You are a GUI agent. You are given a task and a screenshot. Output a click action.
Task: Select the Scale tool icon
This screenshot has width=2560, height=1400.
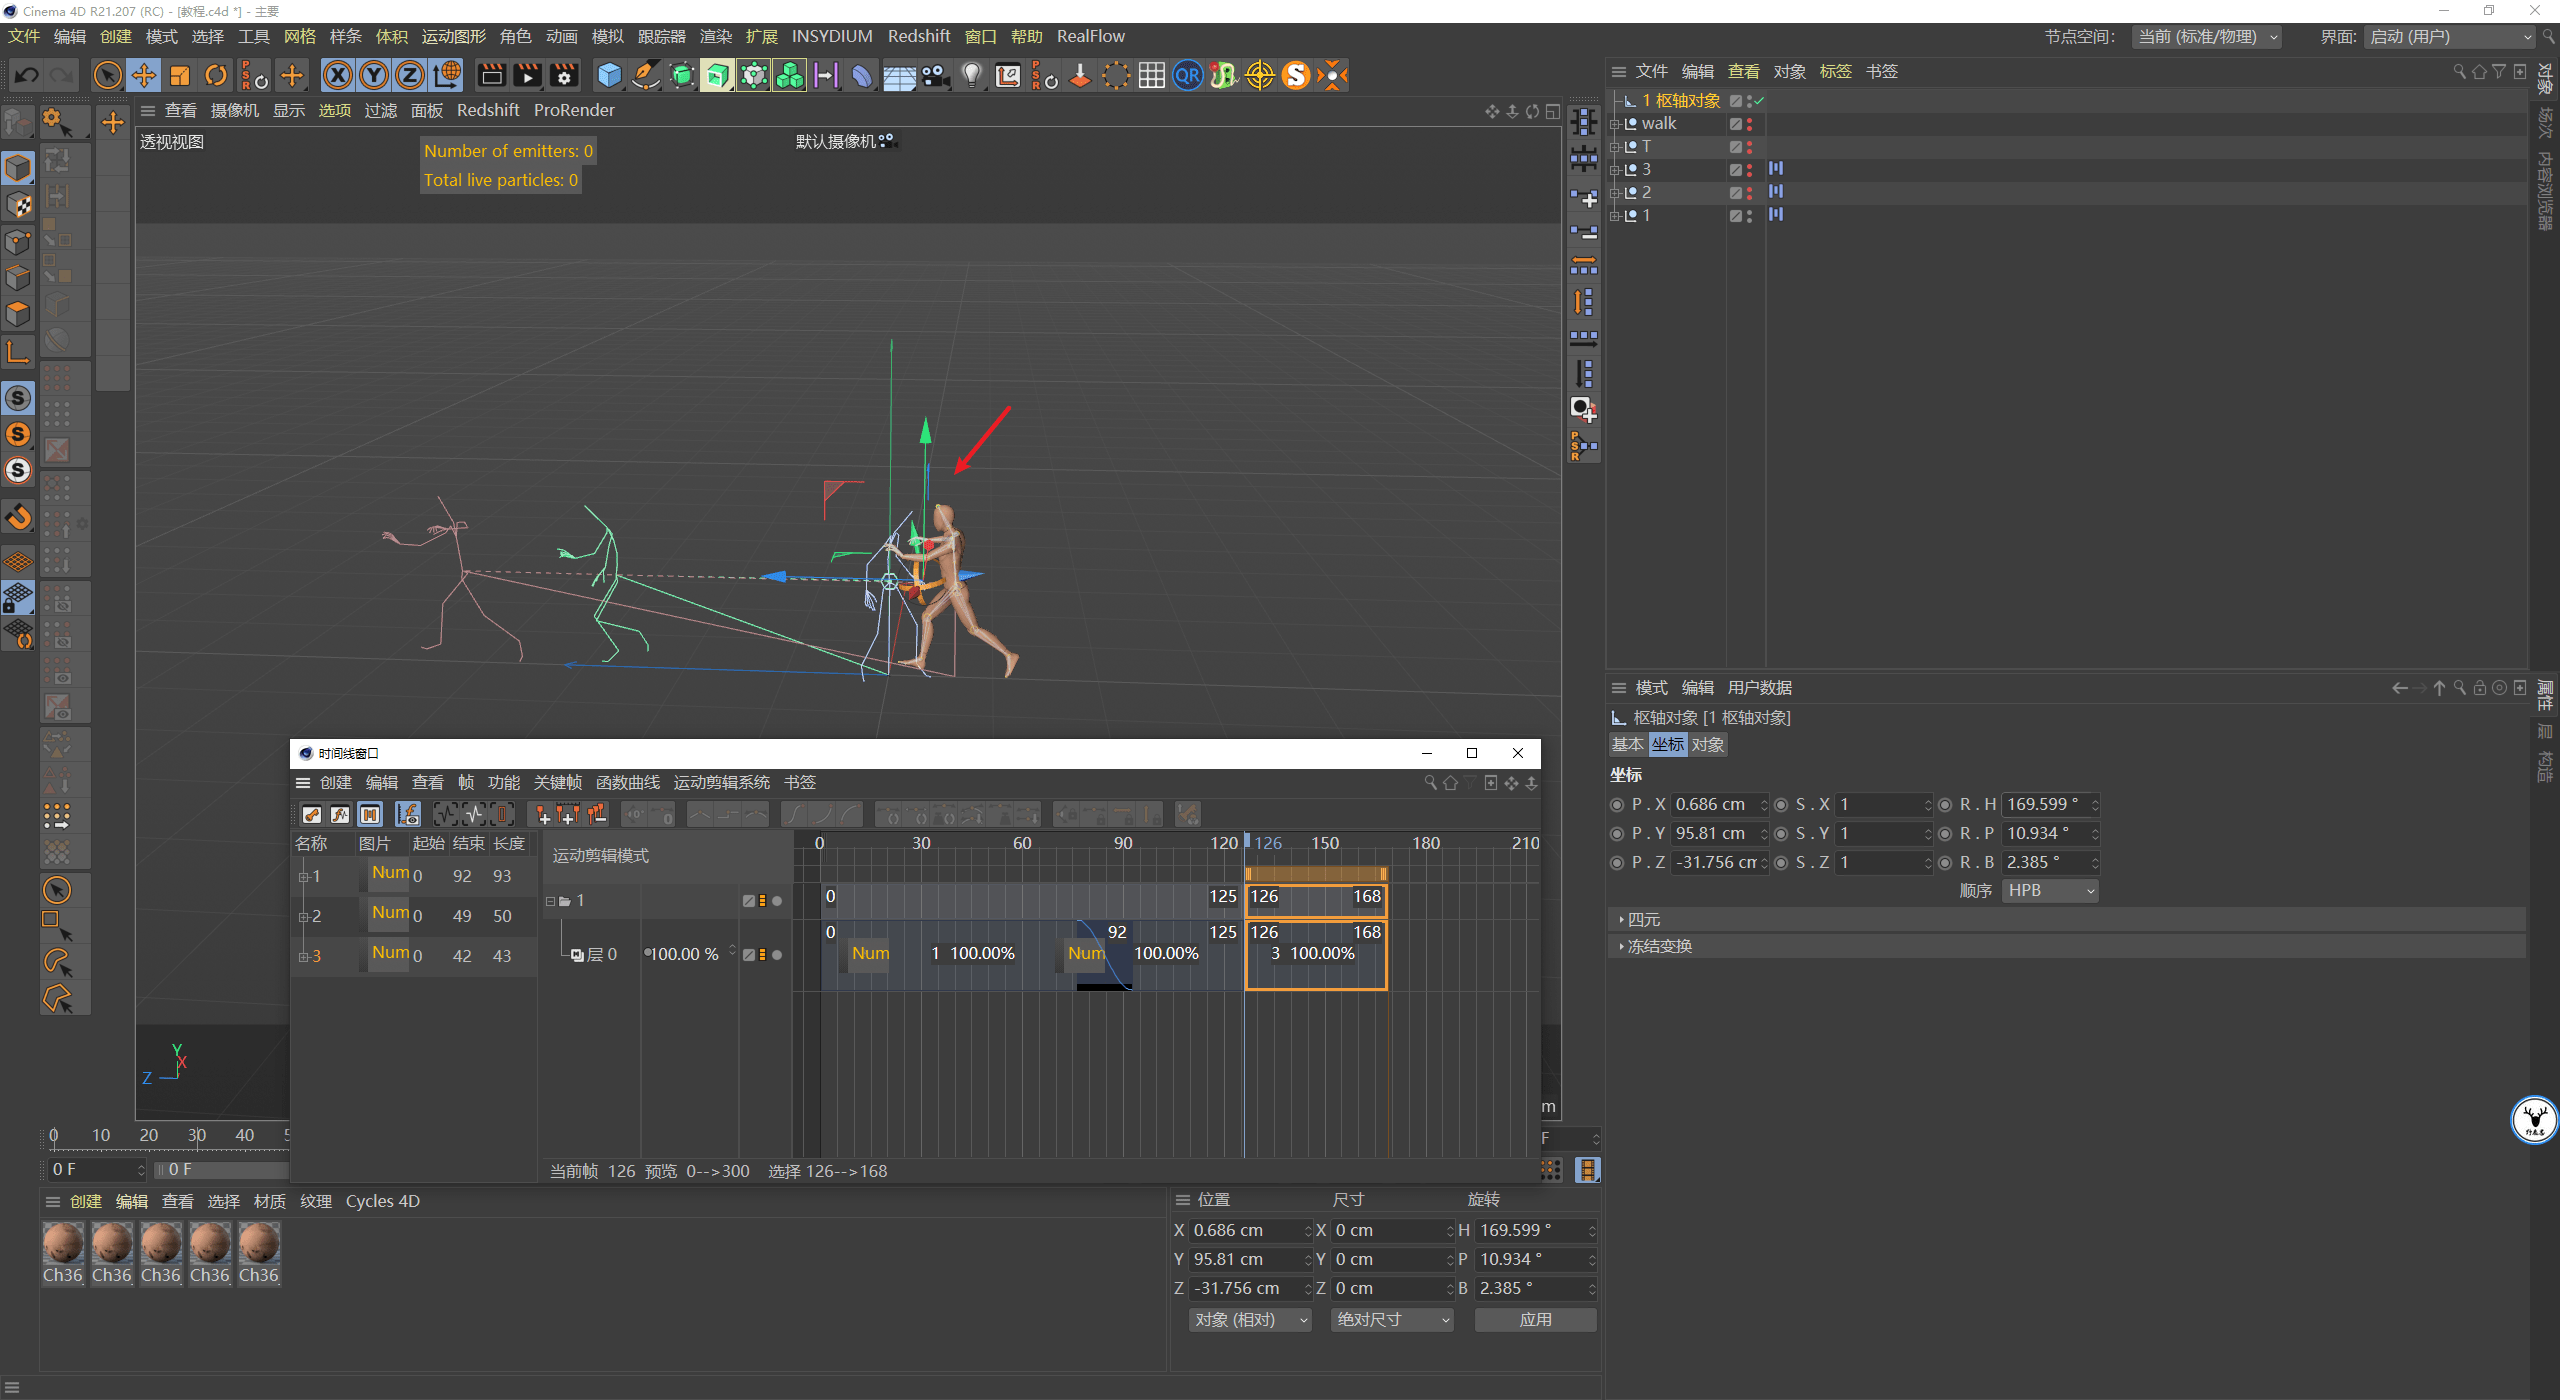click(x=180, y=75)
